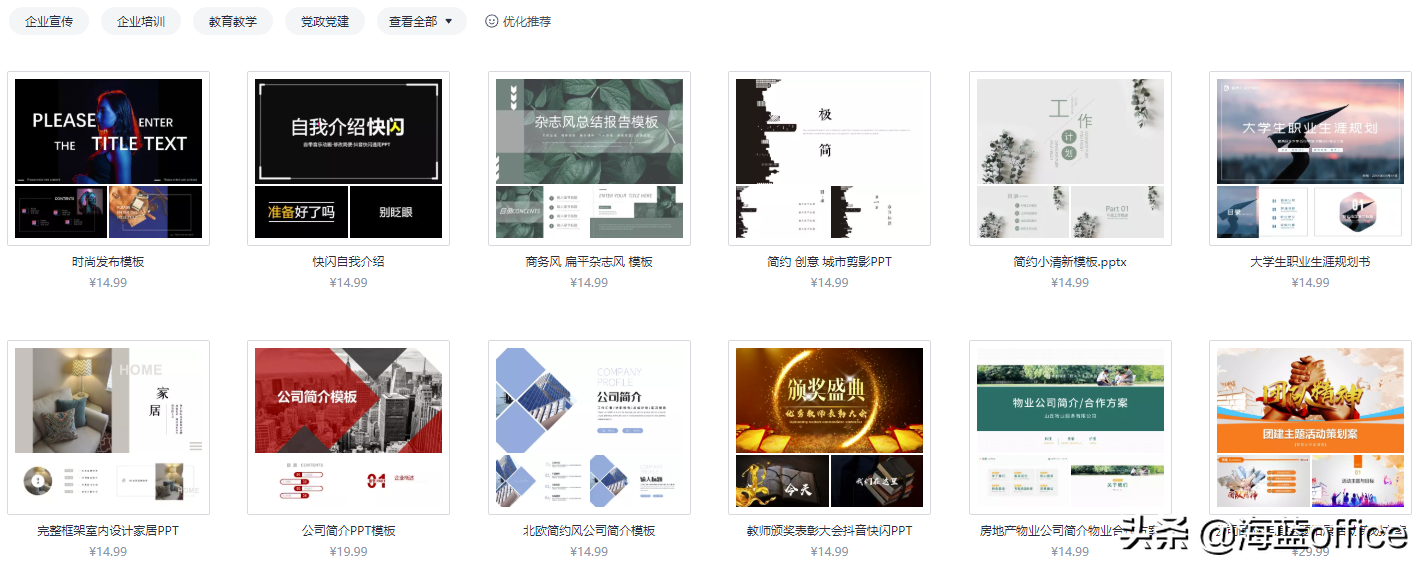Click the ¥14.99 price under 北欧简约风公司简介模板
The image size is (1425, 570).
589,552
